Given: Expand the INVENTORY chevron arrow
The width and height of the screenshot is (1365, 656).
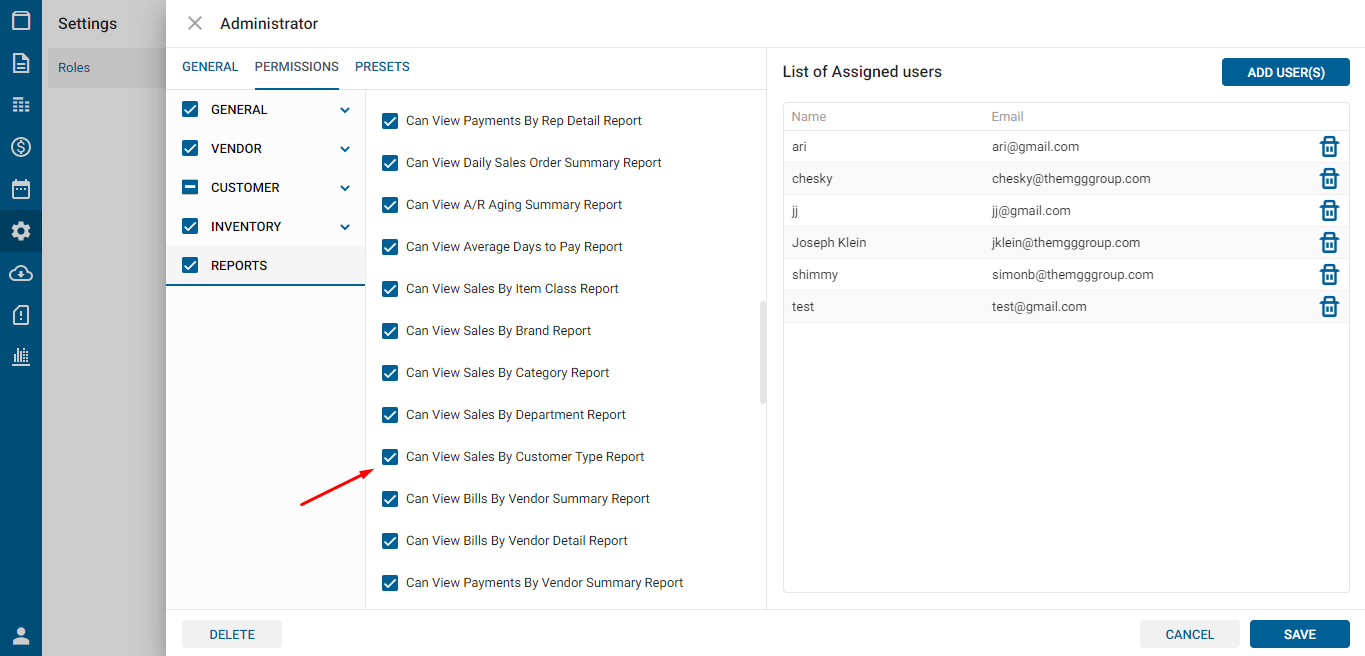Looking at the screenshot, I should pos(345,227).
